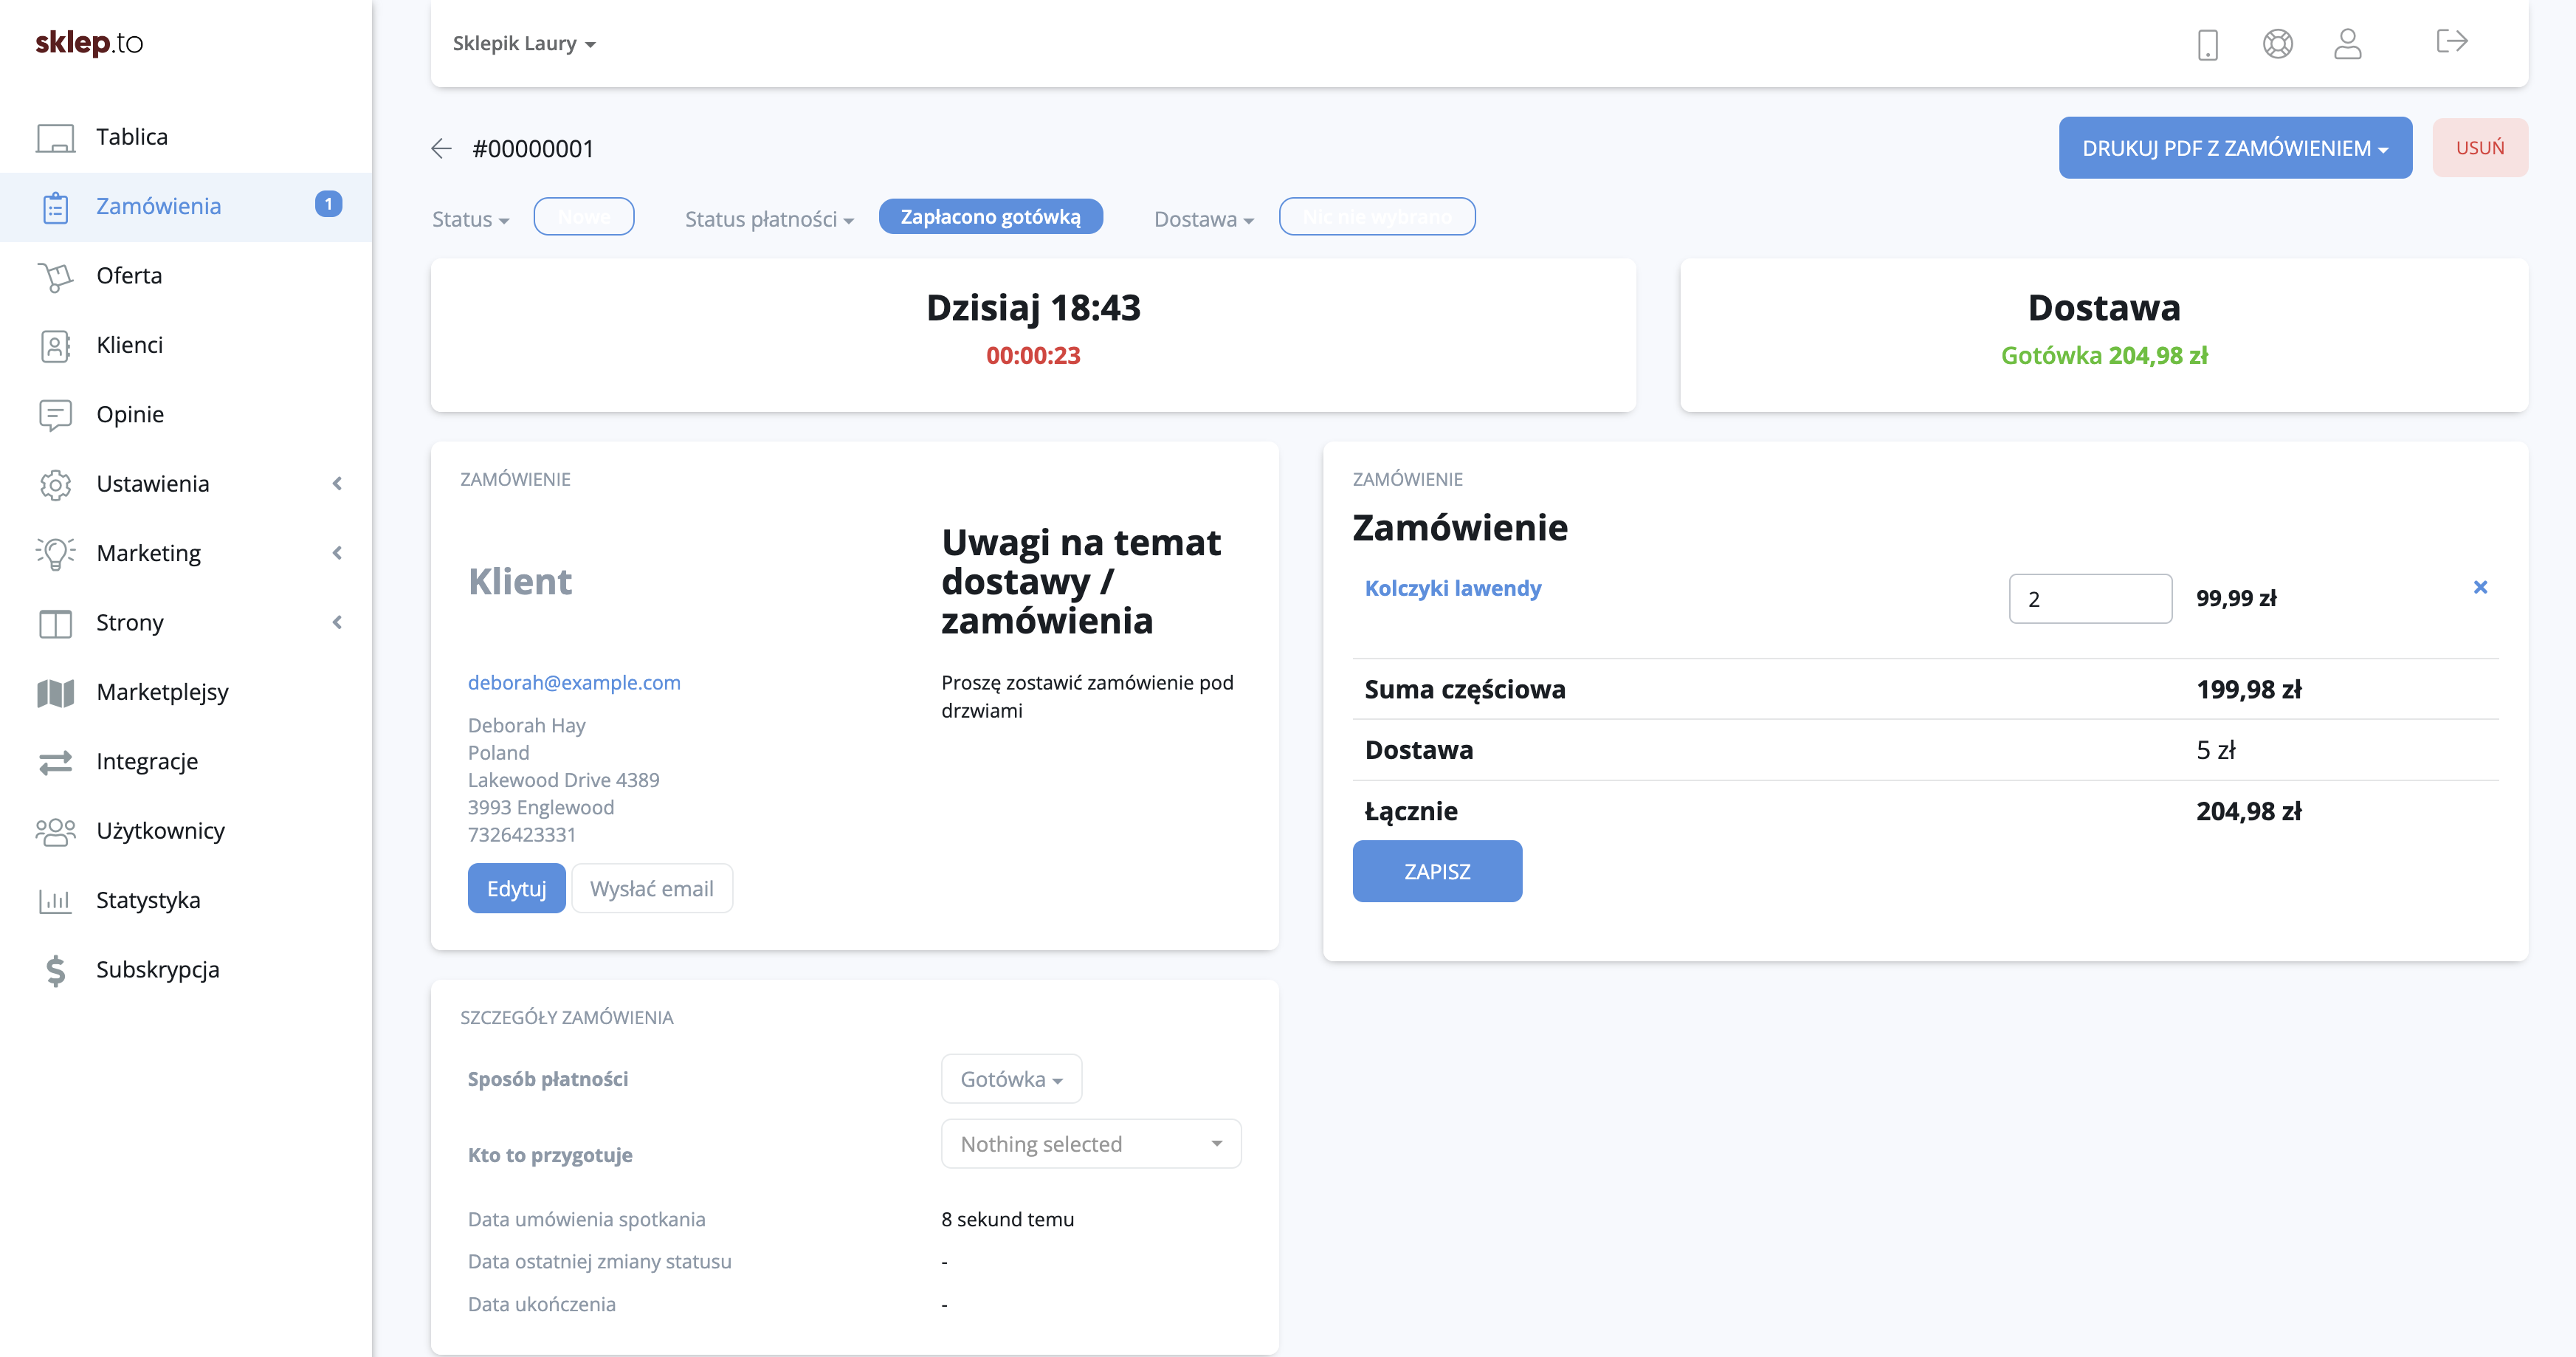This screenshot has height=1357, width=2576.
Task: Remove Kolczyki lawendy with the X icon
Action: pos(2480,587)
